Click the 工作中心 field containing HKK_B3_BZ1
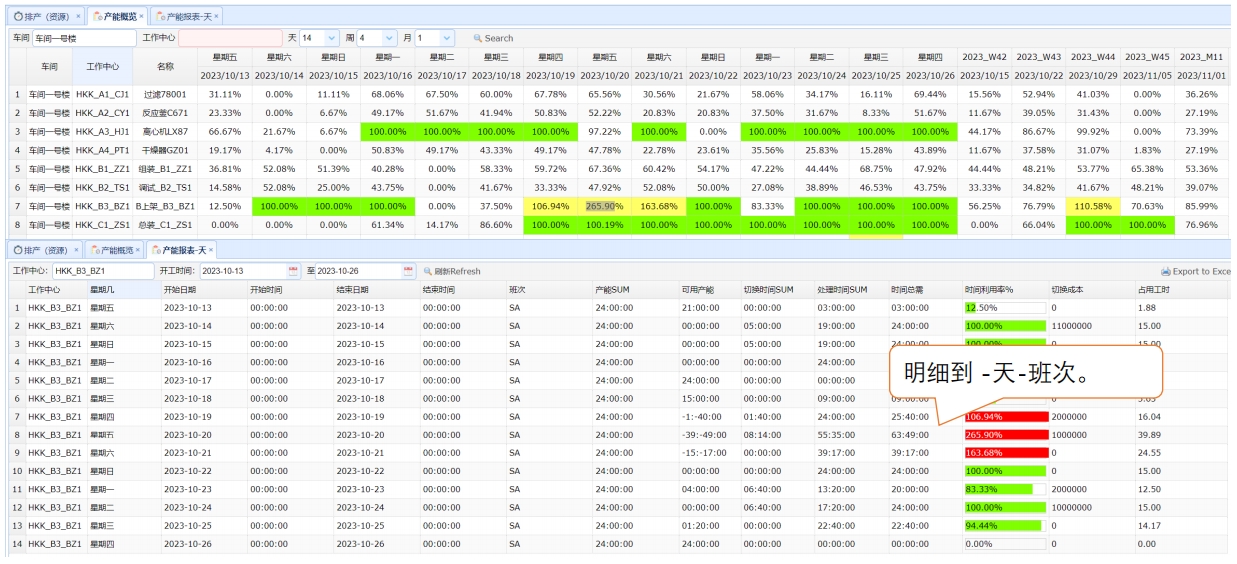This screenshot has width=1237, height=564. click(x=104, y=271)
